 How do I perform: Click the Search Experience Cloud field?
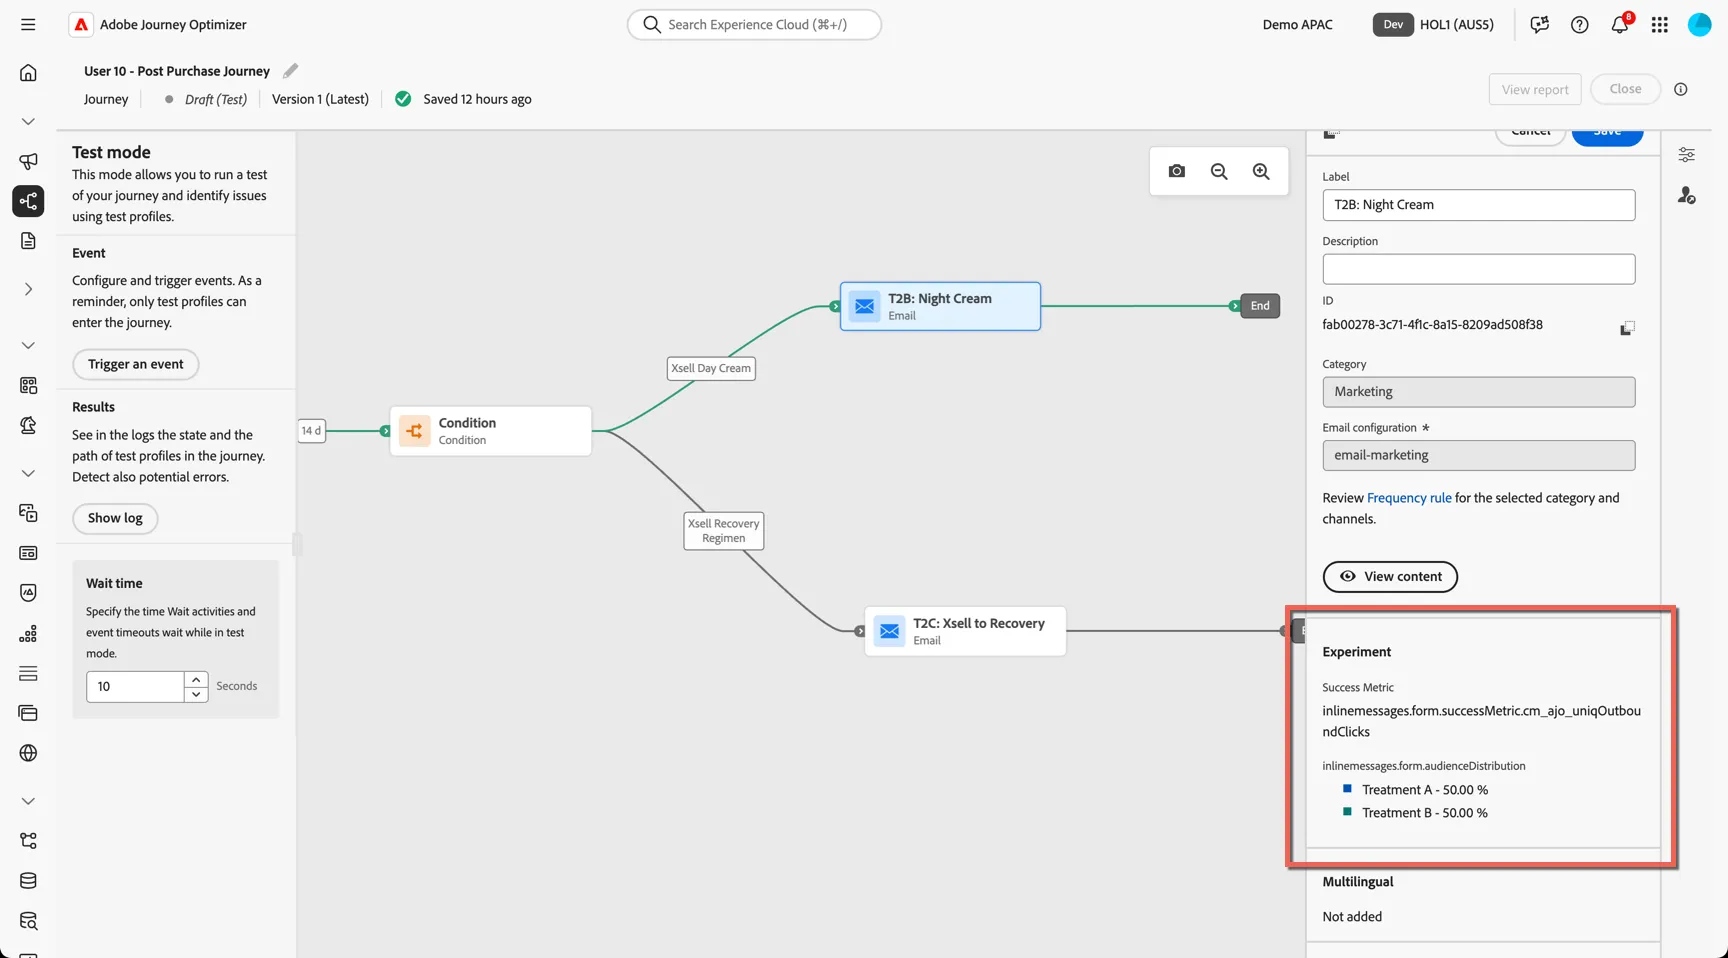coord(754,24)
